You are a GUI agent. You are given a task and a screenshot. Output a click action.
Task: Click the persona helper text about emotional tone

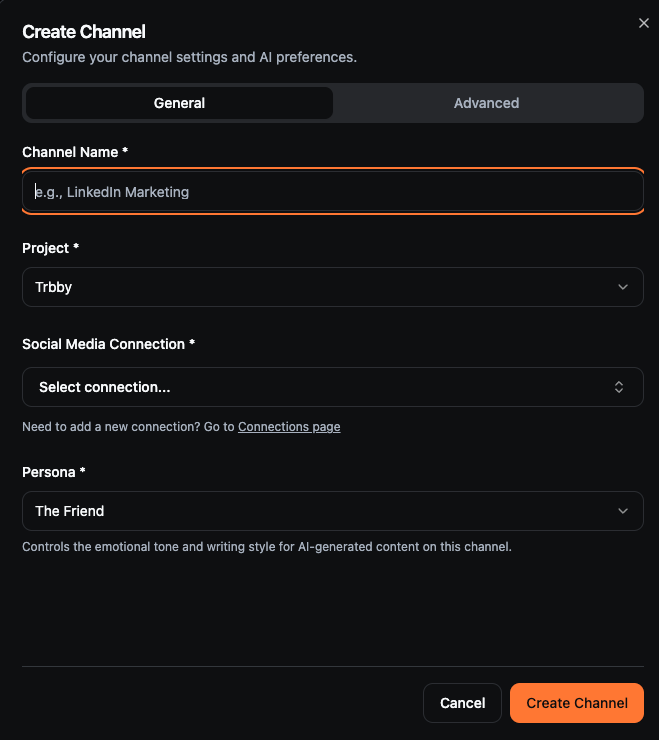click(267, 547)
